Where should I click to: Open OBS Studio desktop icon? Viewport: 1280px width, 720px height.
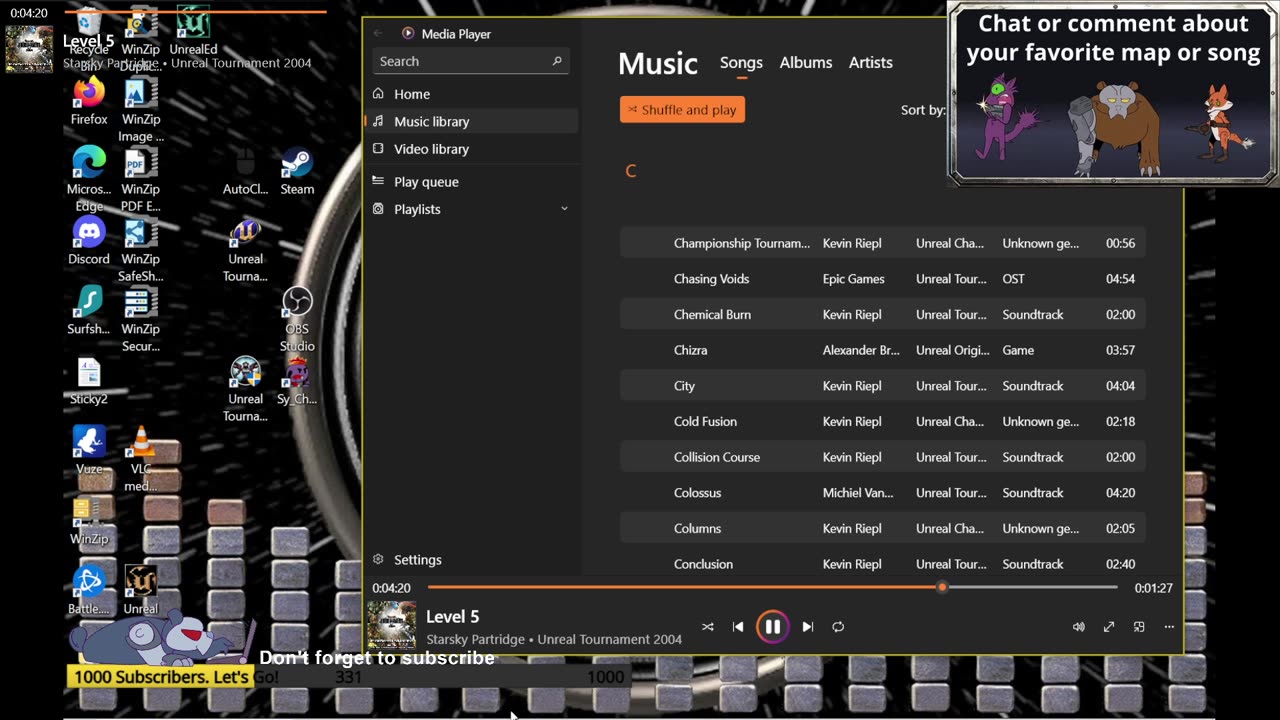pos(297,320)
